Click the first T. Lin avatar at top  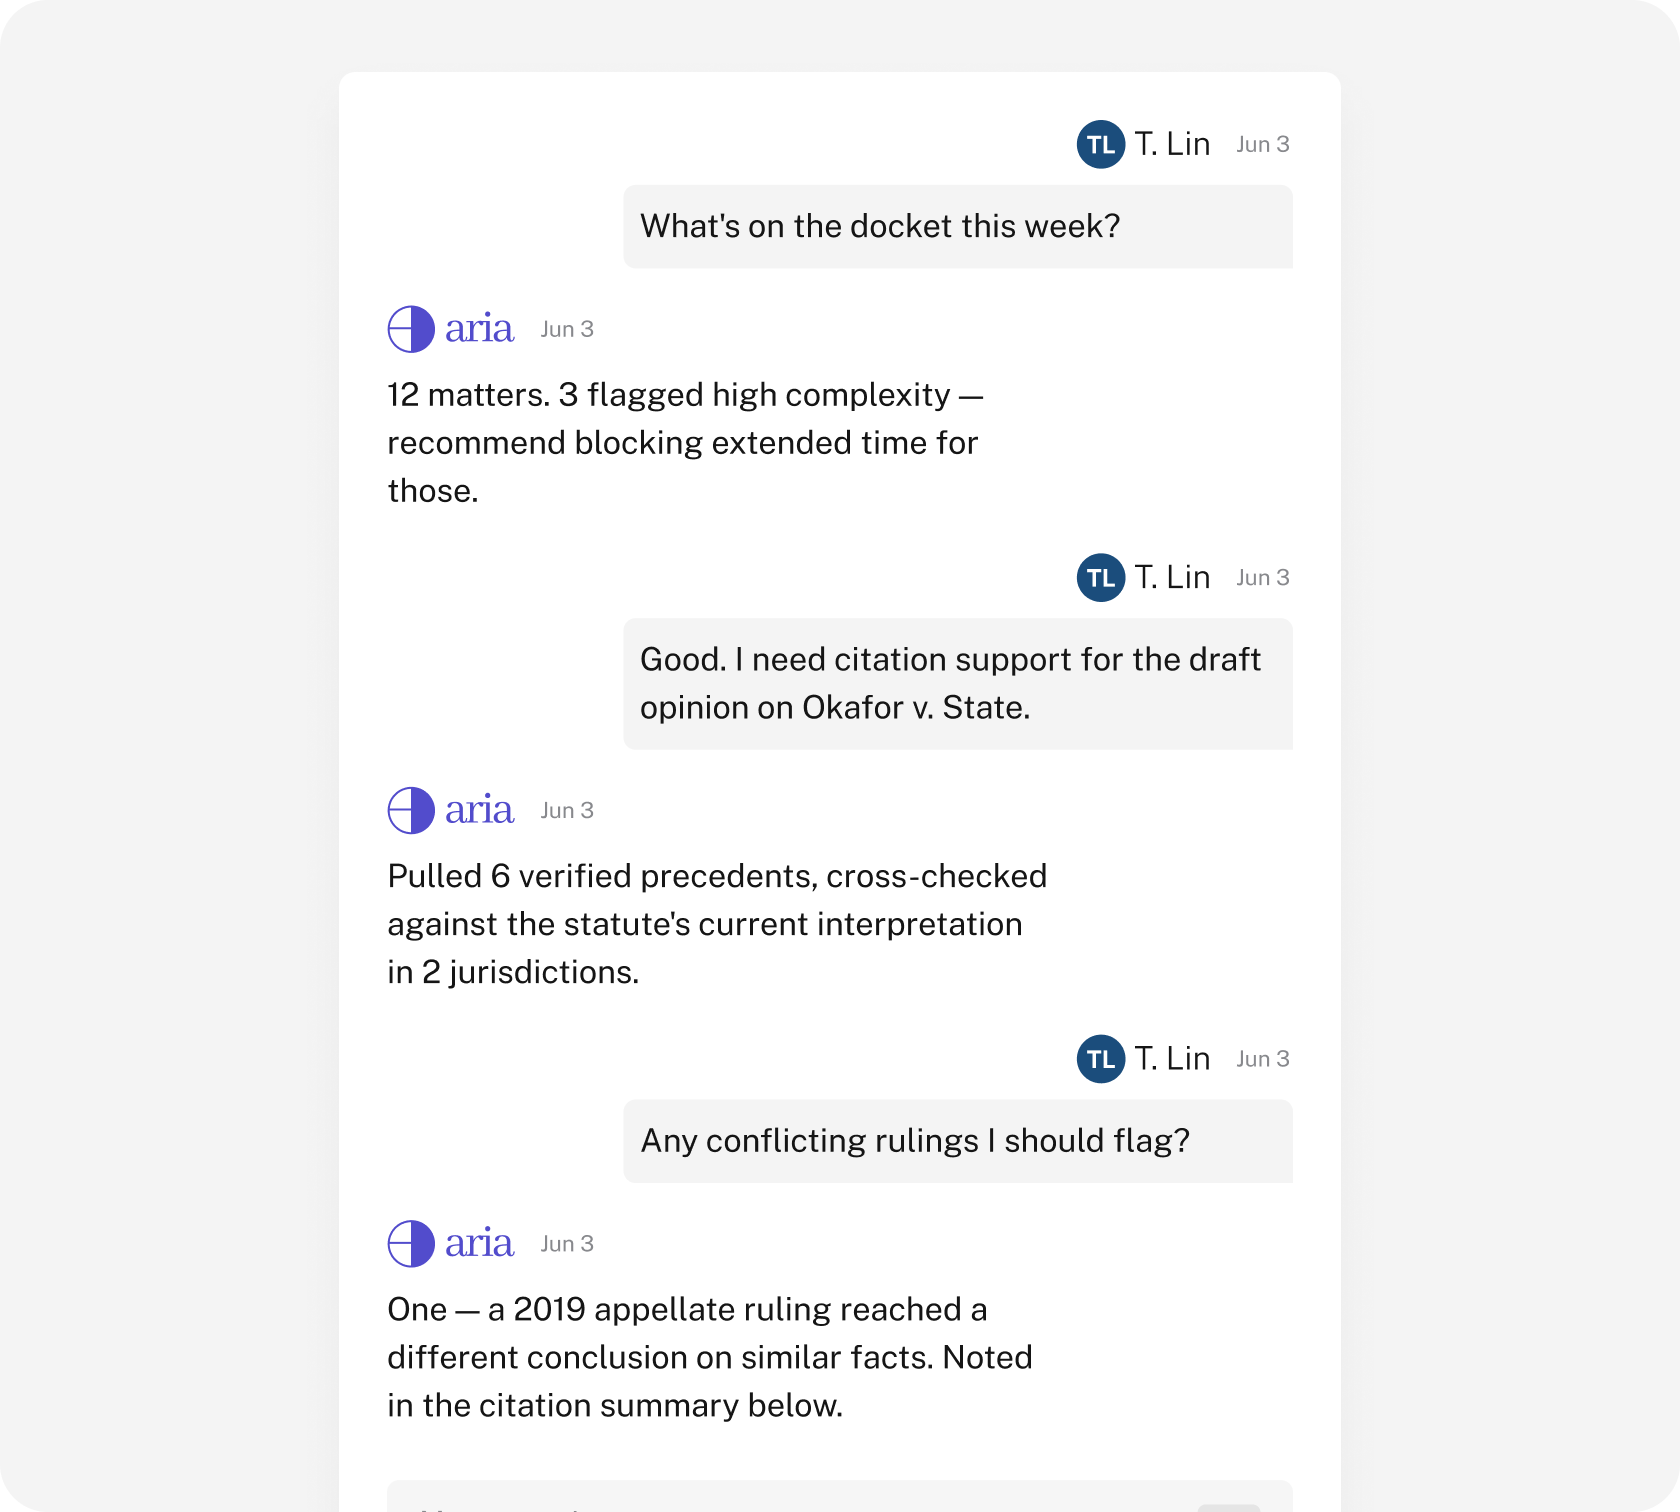point(1100,144)
